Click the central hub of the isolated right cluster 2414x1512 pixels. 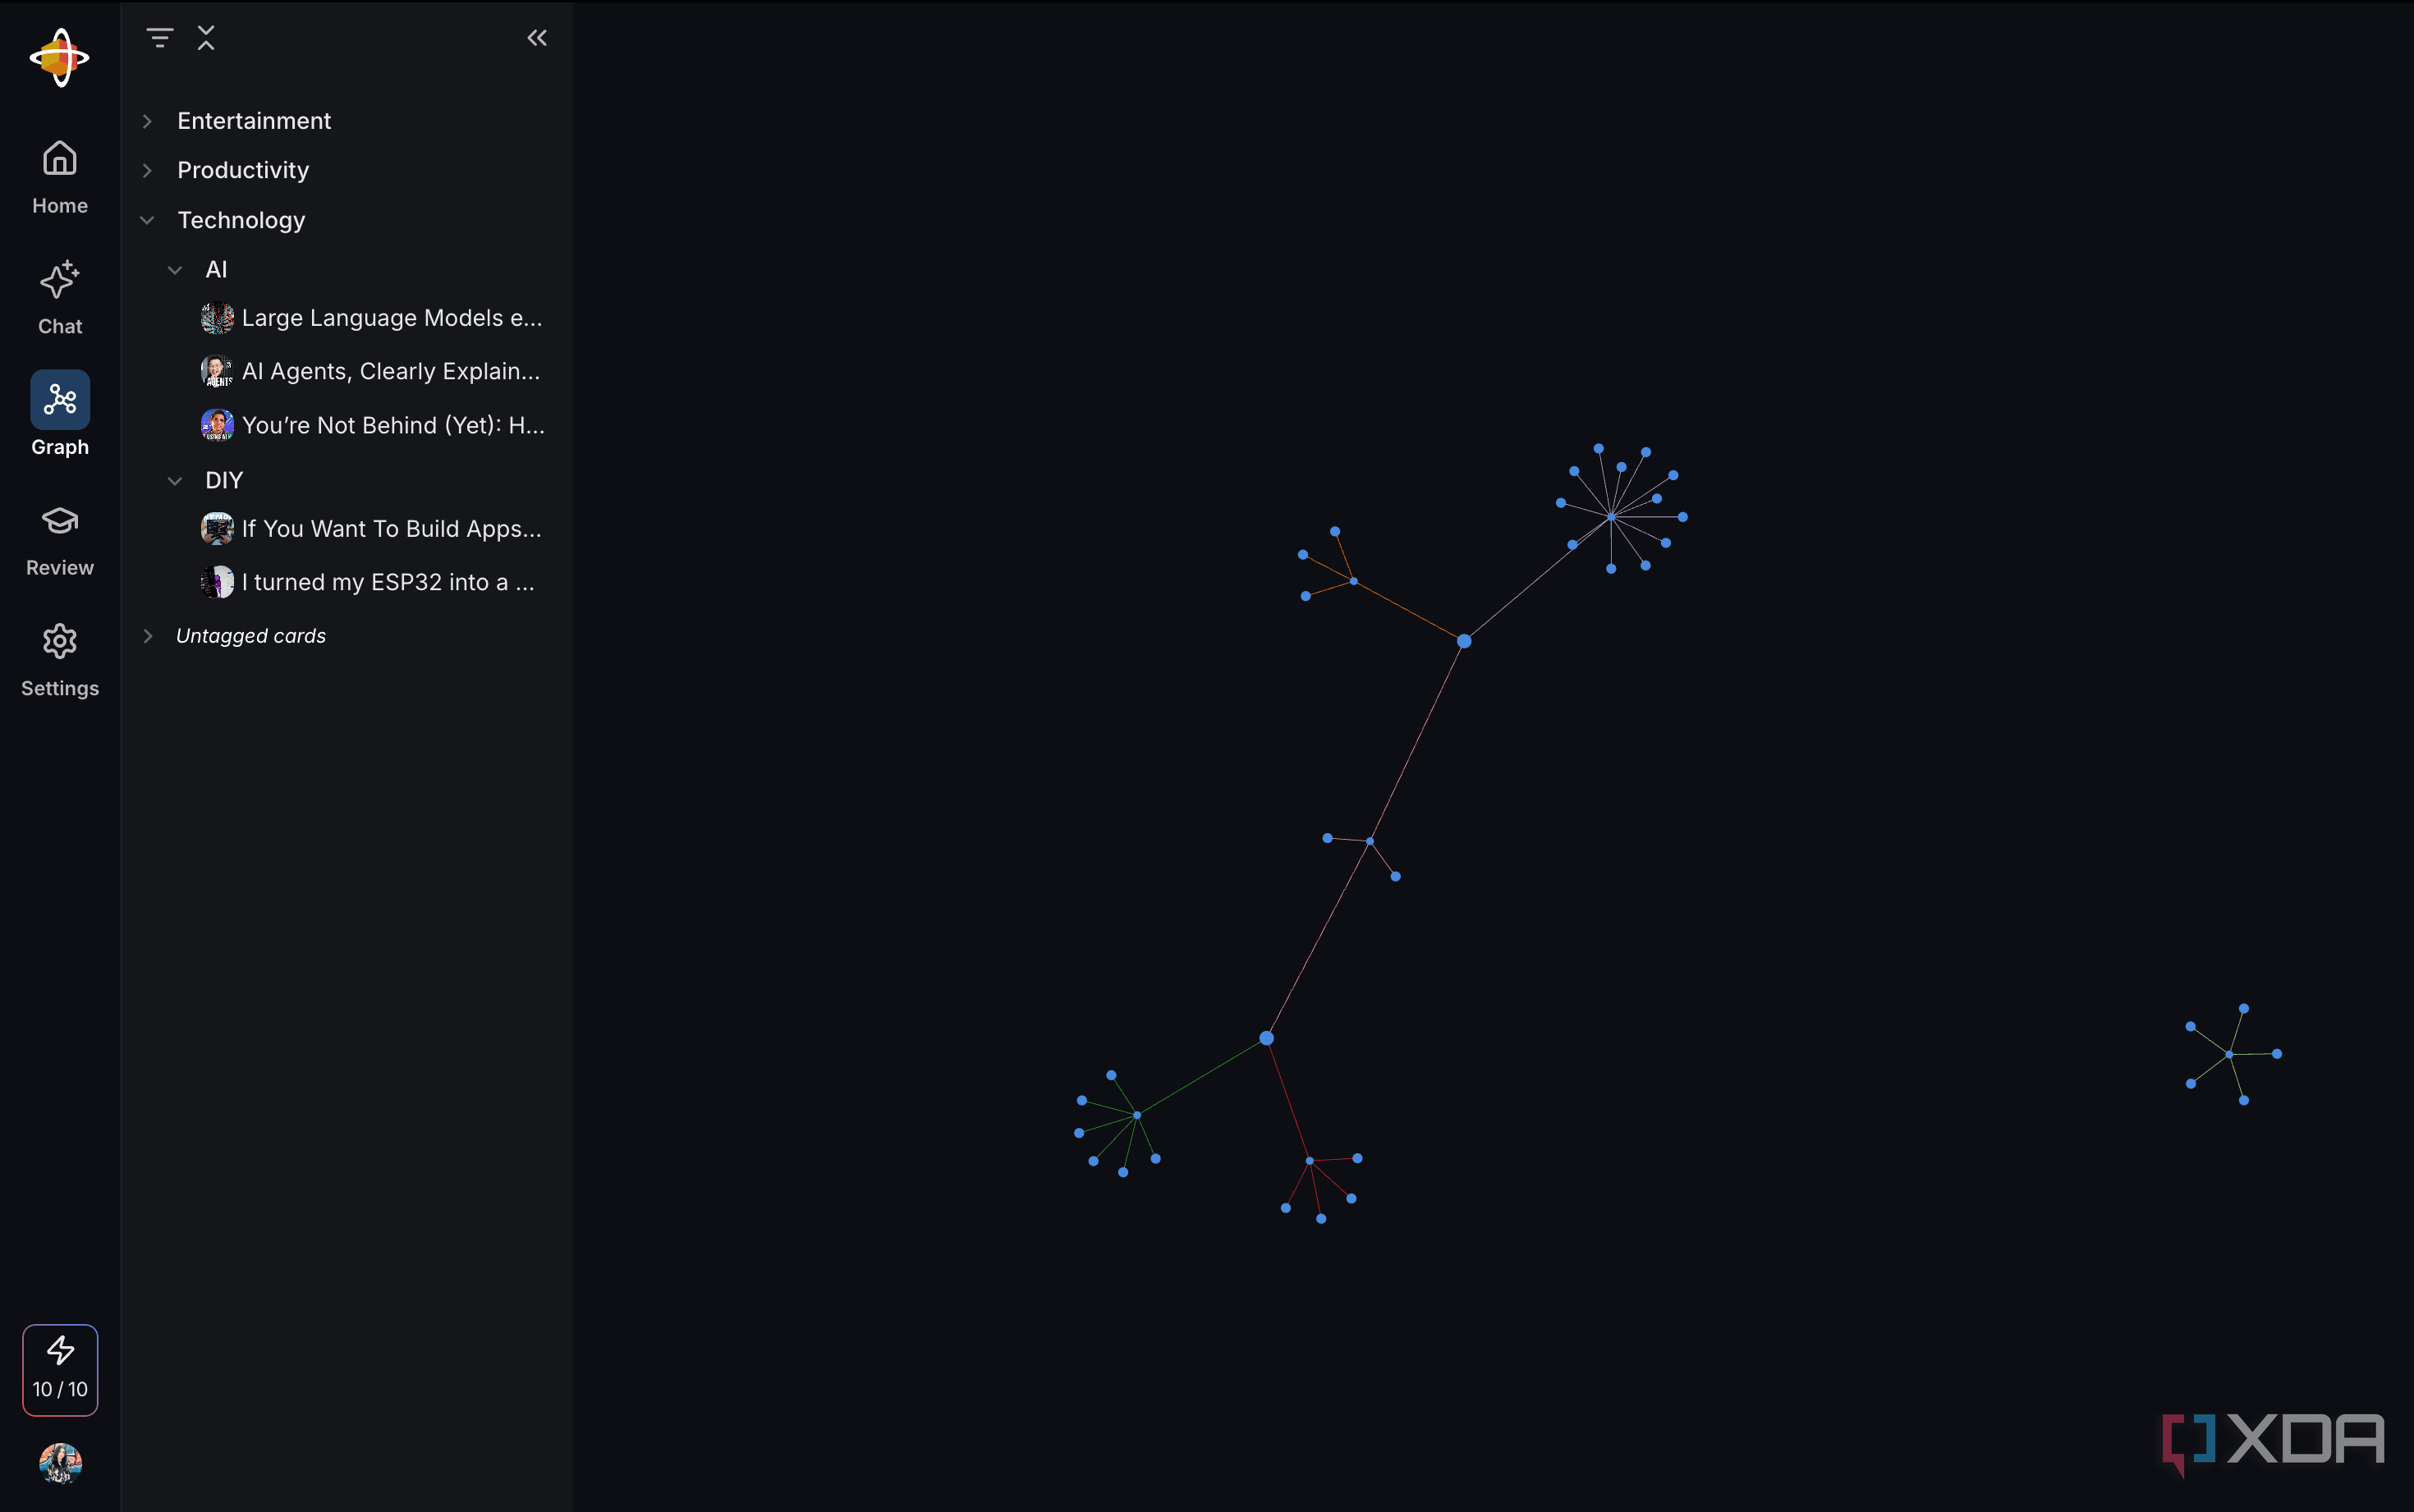coord(2229,1054)
